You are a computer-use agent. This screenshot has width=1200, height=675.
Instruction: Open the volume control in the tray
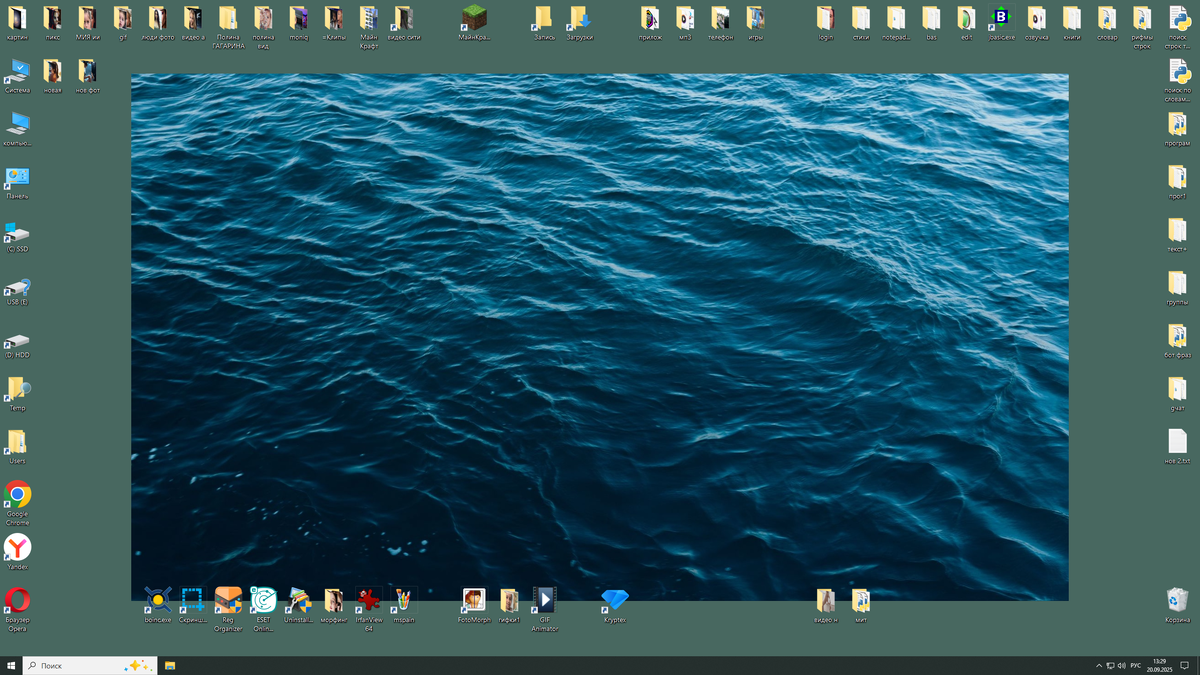(1122, 665)
